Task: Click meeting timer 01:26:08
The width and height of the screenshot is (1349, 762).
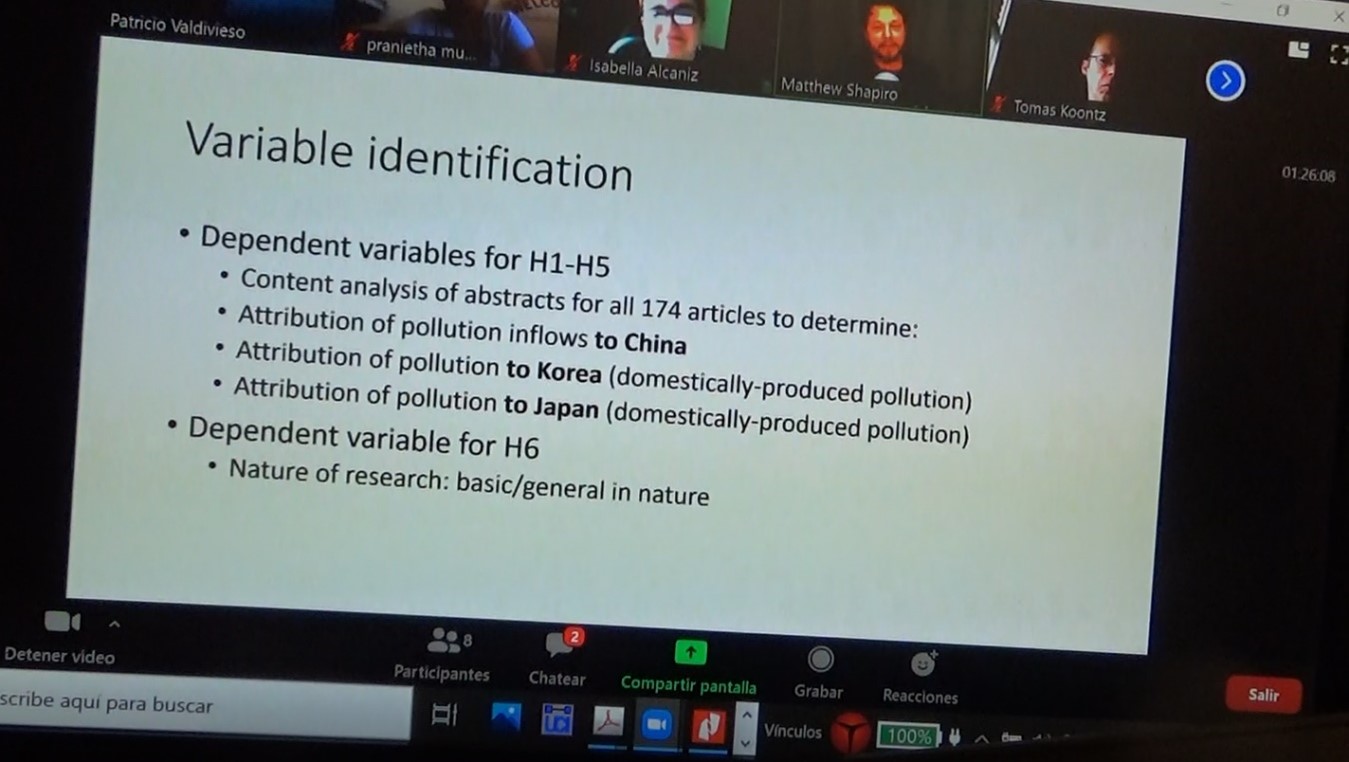Action: 1308,175
